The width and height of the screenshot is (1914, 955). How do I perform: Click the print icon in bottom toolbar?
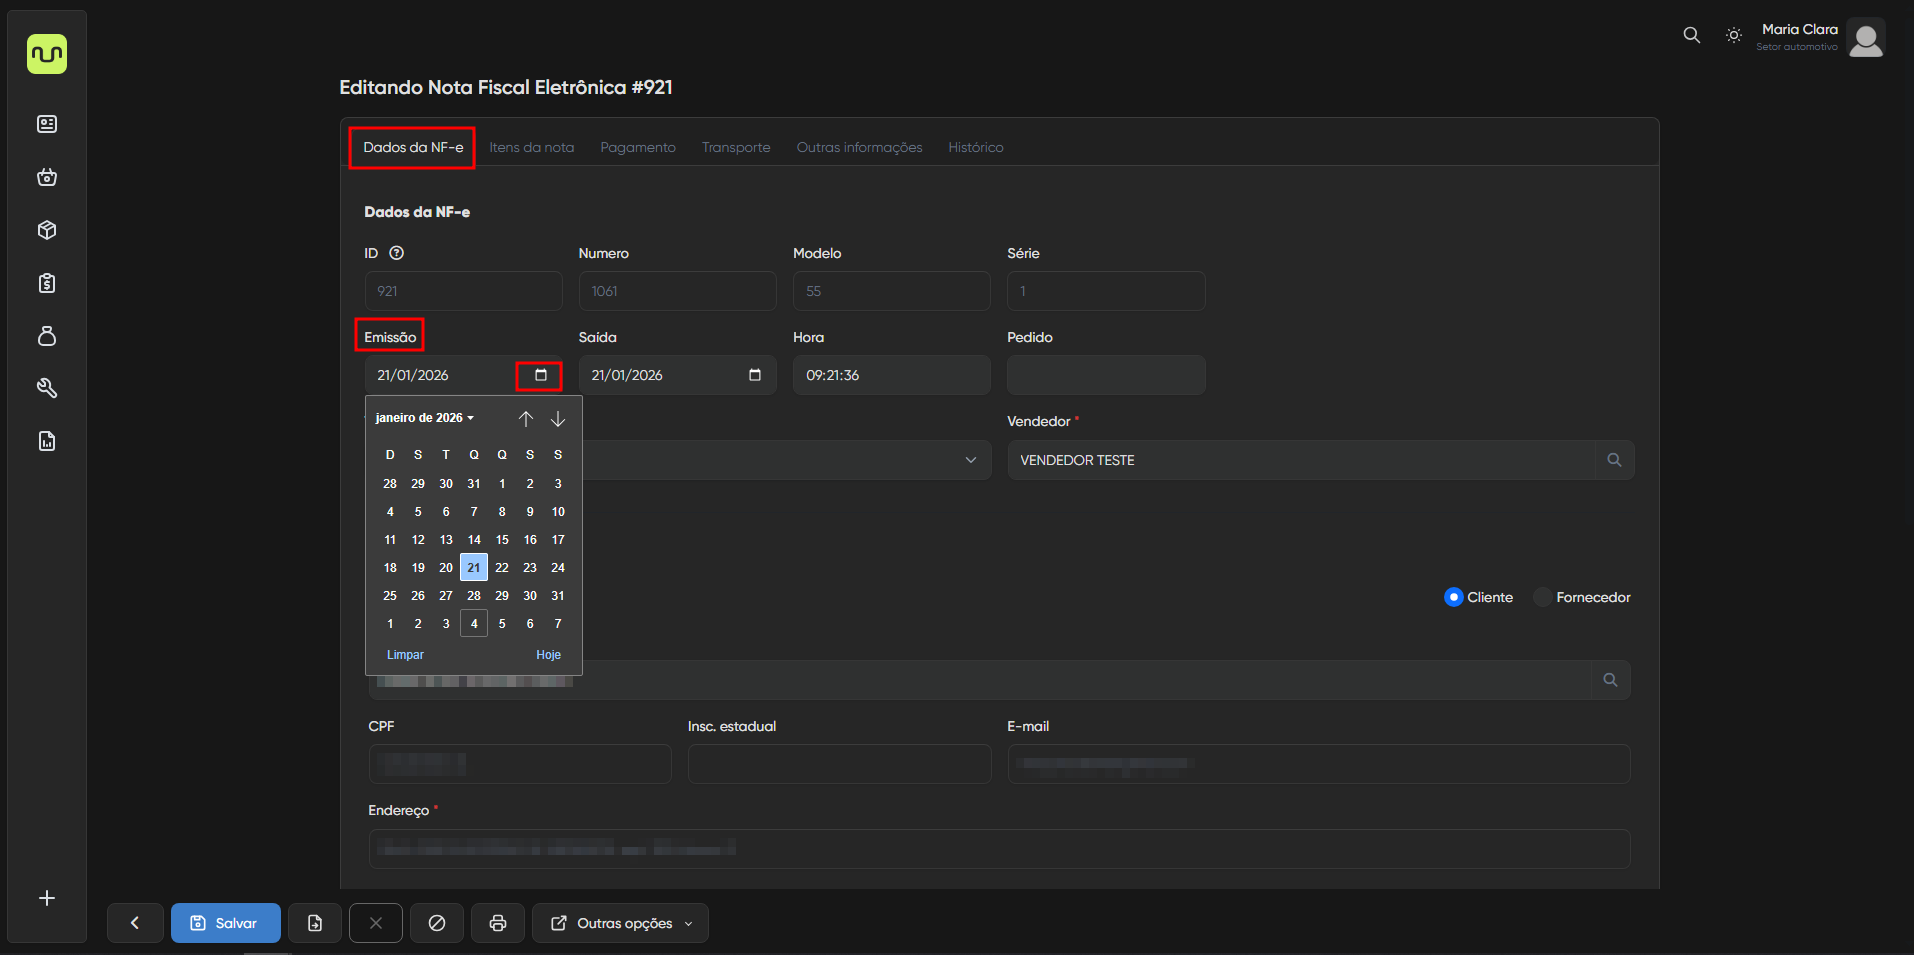(x=498, y=923)
